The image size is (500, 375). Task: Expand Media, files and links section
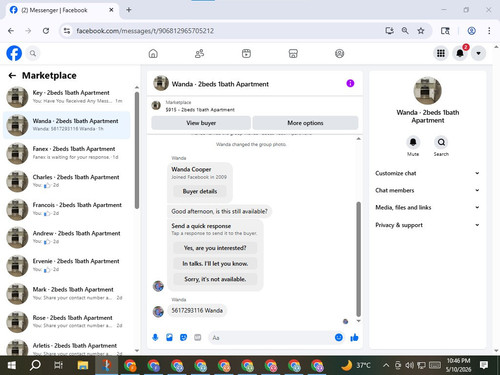tap(428, 207)
